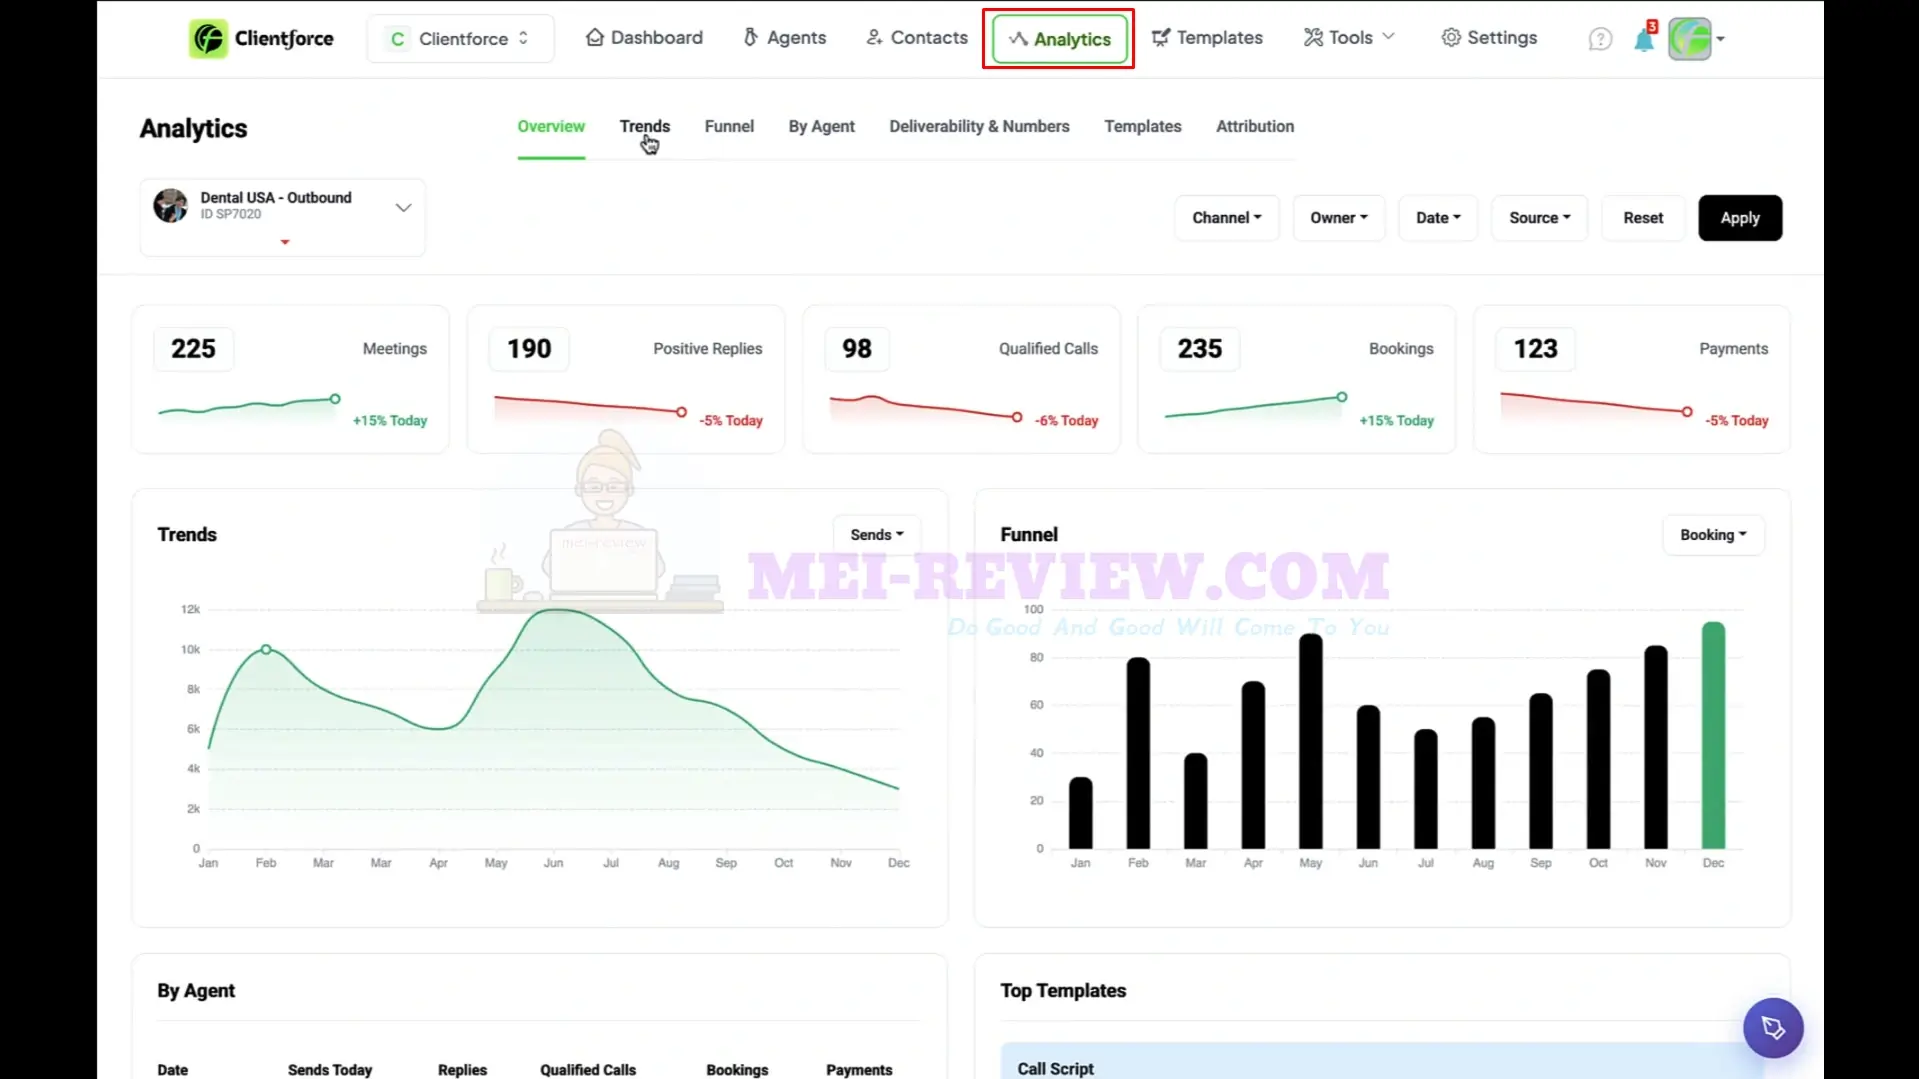1919x1079 pixels.
Task: Switch to the Overview tab
Action: pyautogui.click(x=551, y=127)
